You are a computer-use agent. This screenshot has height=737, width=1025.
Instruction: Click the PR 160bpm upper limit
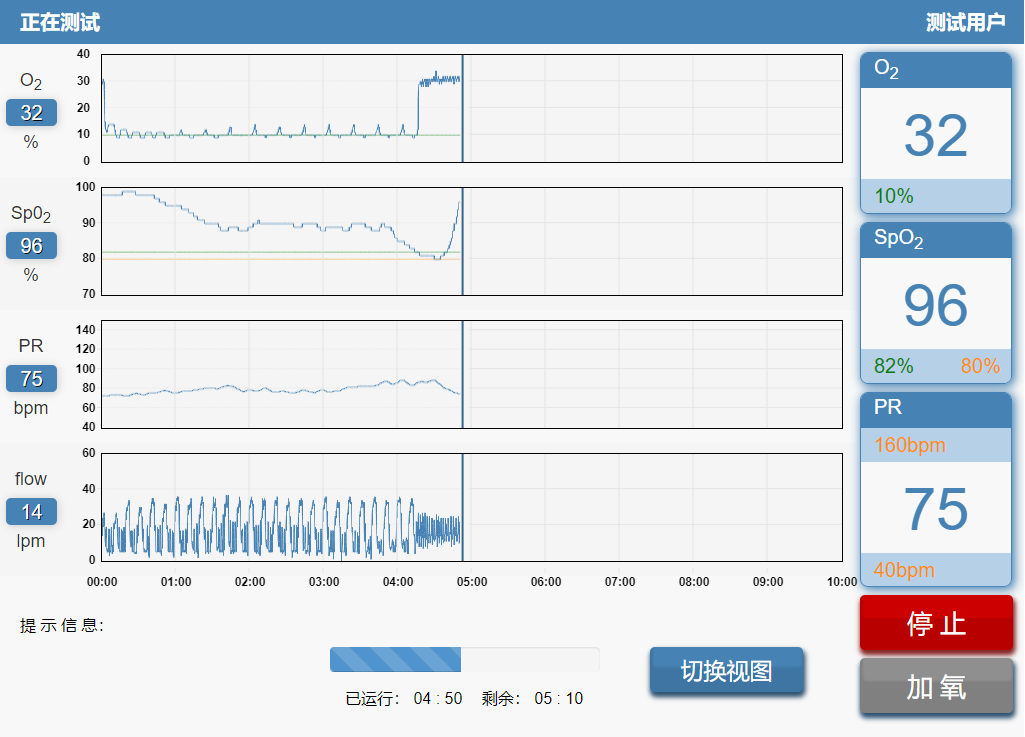coord(909,445)
